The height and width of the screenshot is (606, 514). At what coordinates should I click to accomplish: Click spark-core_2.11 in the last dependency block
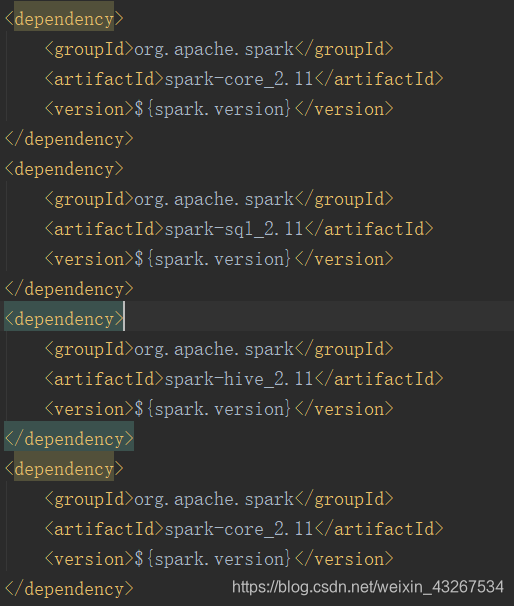pos(239,529)
